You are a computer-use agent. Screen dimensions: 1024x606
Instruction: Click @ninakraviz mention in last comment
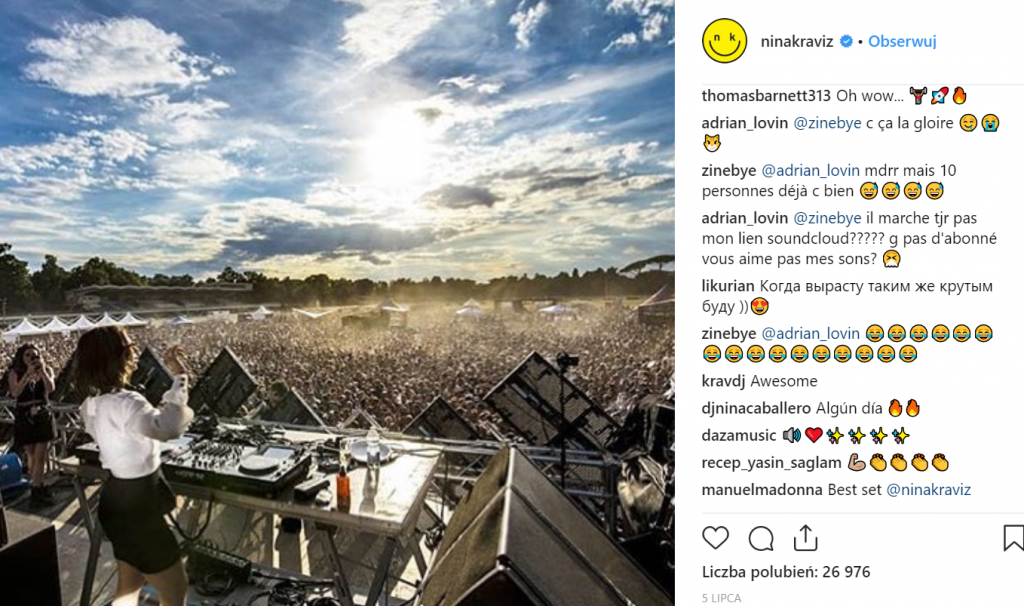pos(928,490)
